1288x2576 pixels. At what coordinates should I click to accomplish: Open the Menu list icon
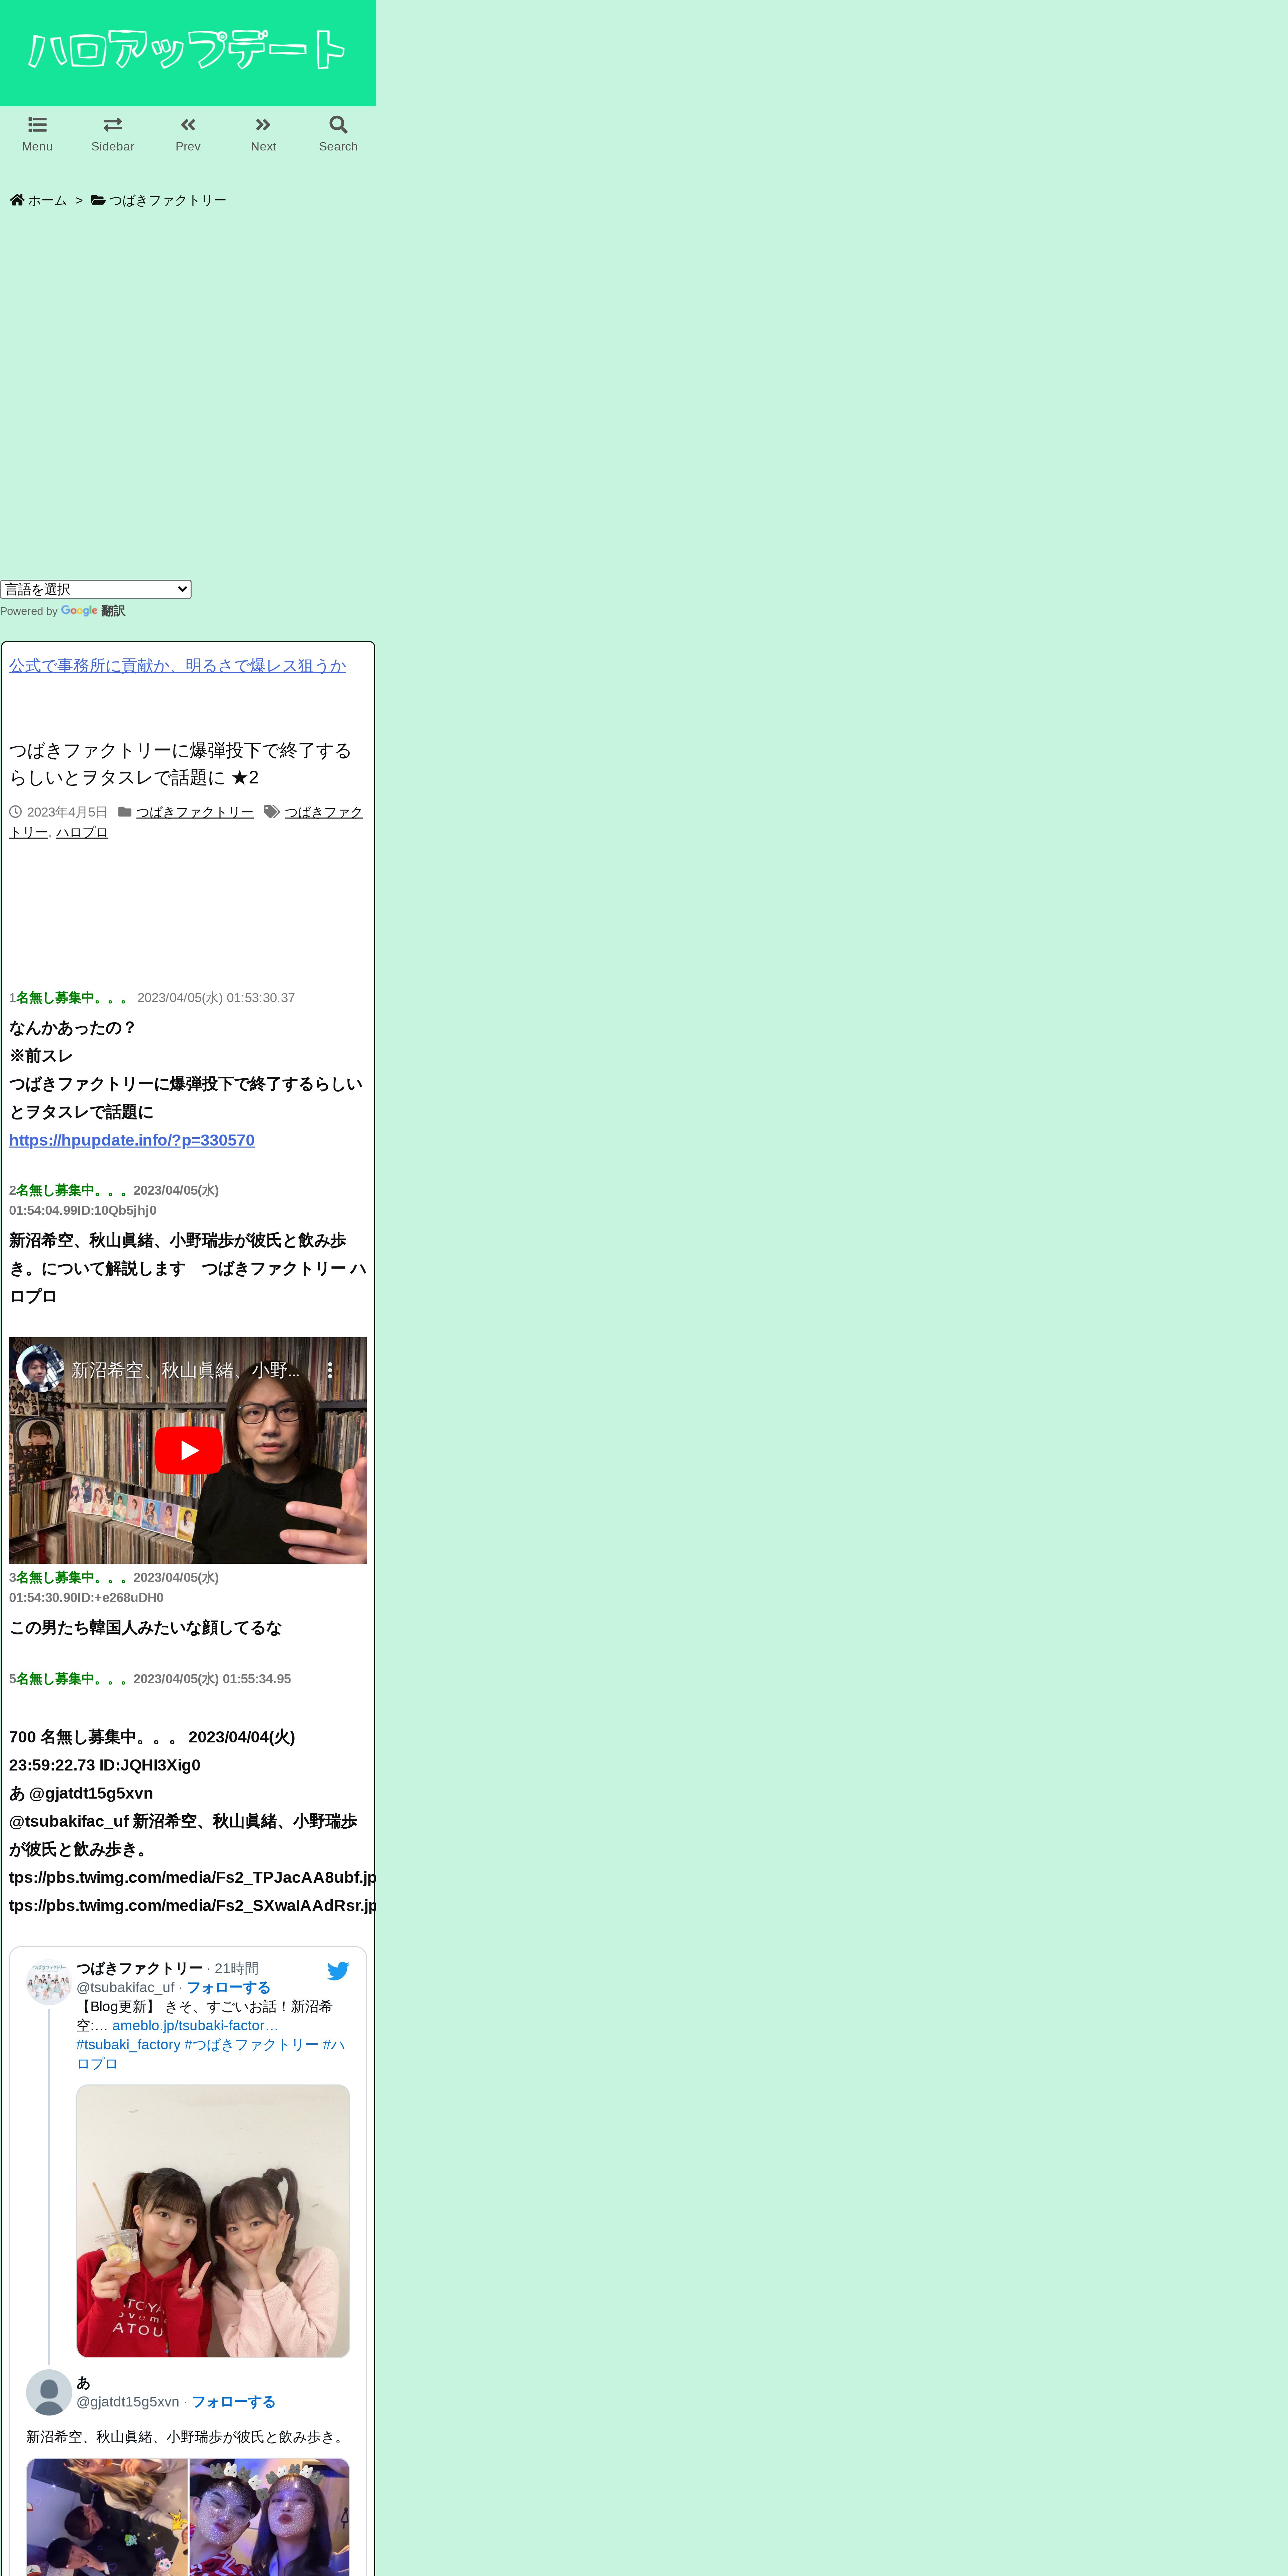click(37, 125)
